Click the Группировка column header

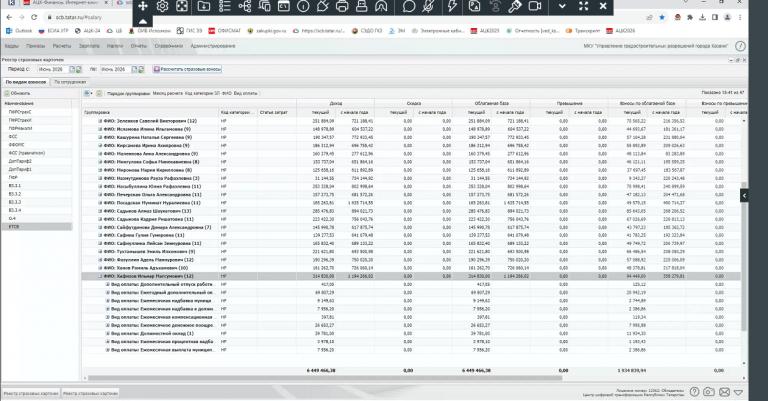coord(150,113)
